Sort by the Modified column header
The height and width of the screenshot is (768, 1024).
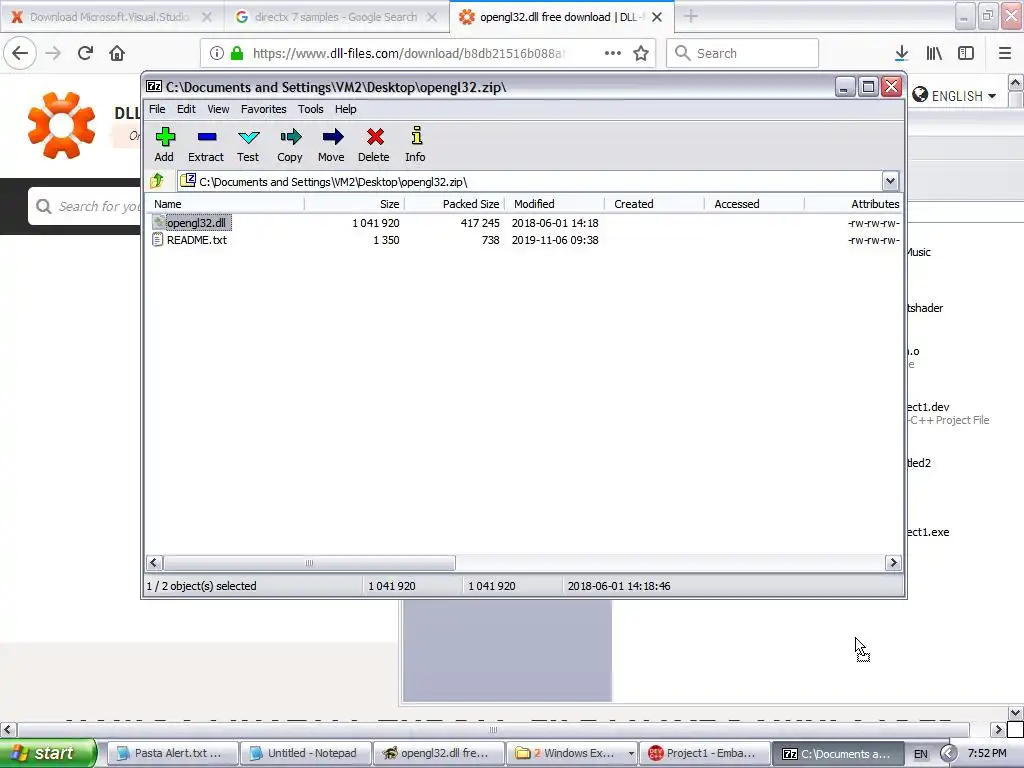(554, 204)
